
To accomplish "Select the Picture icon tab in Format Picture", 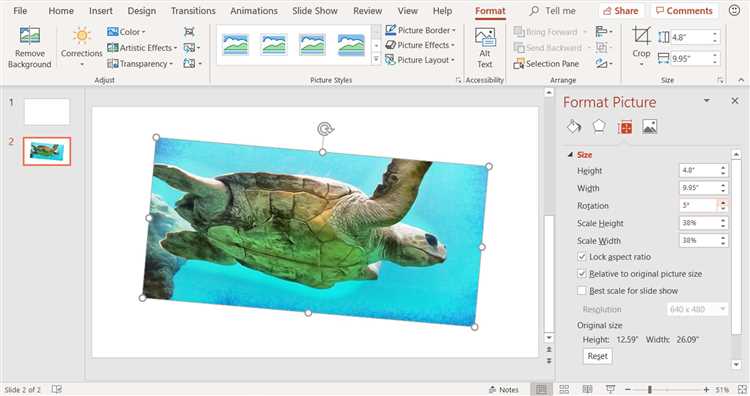I will (650, 127).
